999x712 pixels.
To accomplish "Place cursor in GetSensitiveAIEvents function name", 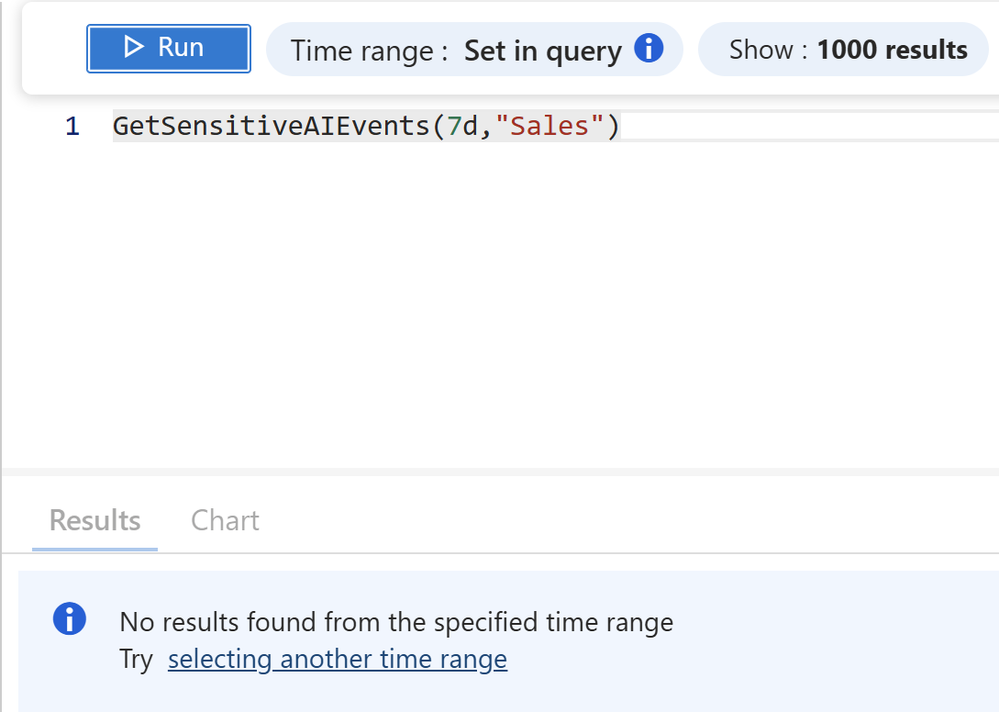I will pyautogui.click(x=272, y=127).
